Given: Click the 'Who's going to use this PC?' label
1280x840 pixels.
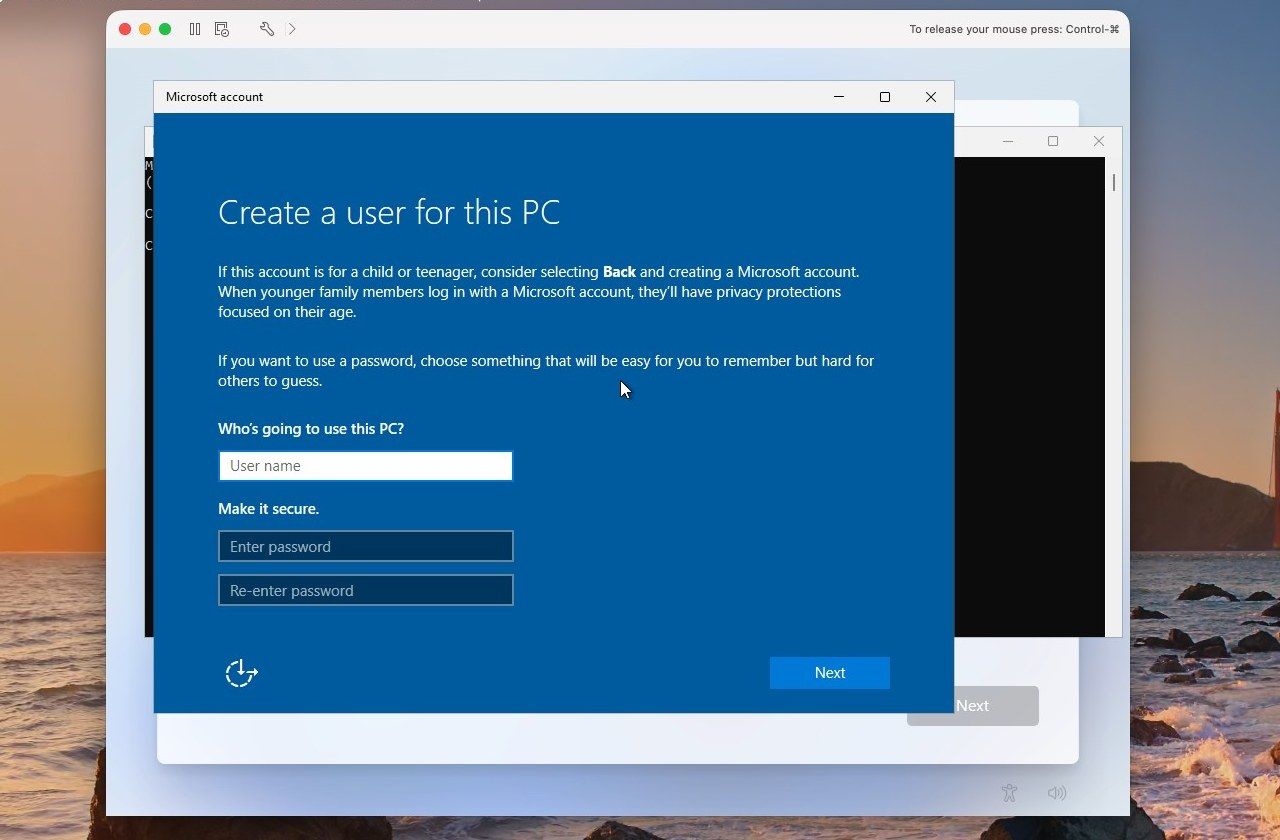Looking at the screenshot, I should coord(311,429).
